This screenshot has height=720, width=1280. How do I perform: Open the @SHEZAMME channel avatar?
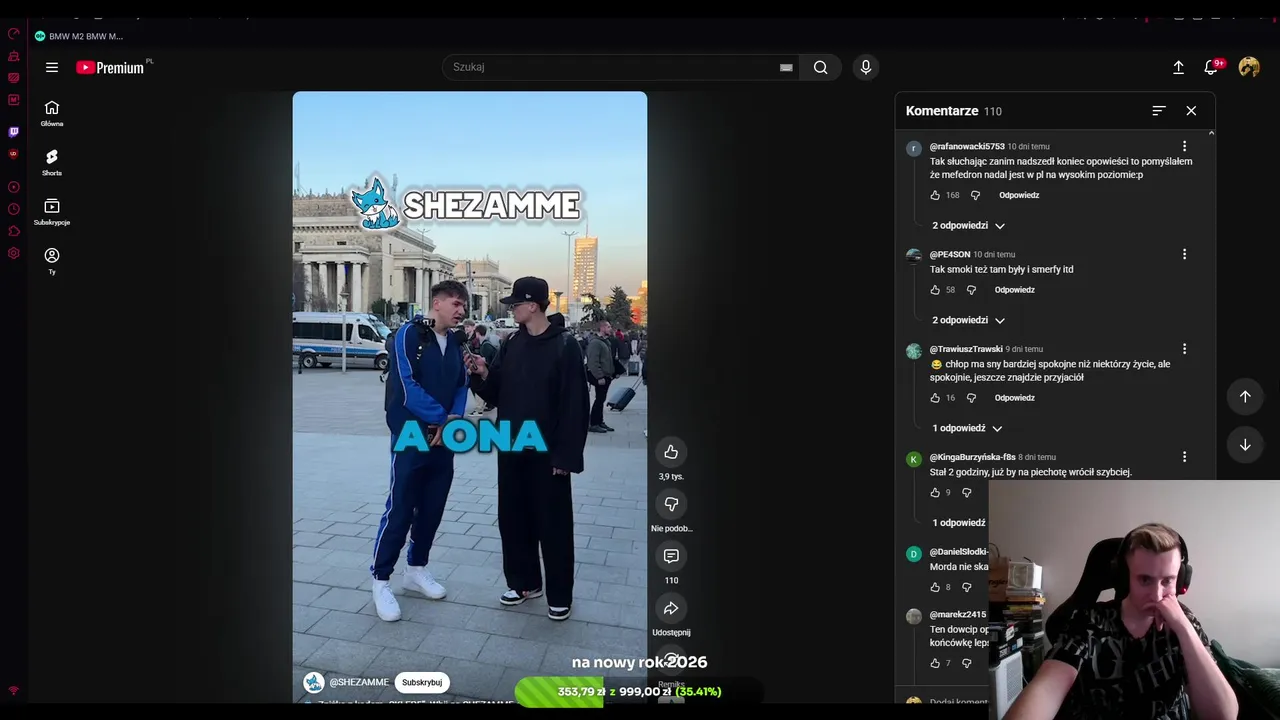[314, 682]
